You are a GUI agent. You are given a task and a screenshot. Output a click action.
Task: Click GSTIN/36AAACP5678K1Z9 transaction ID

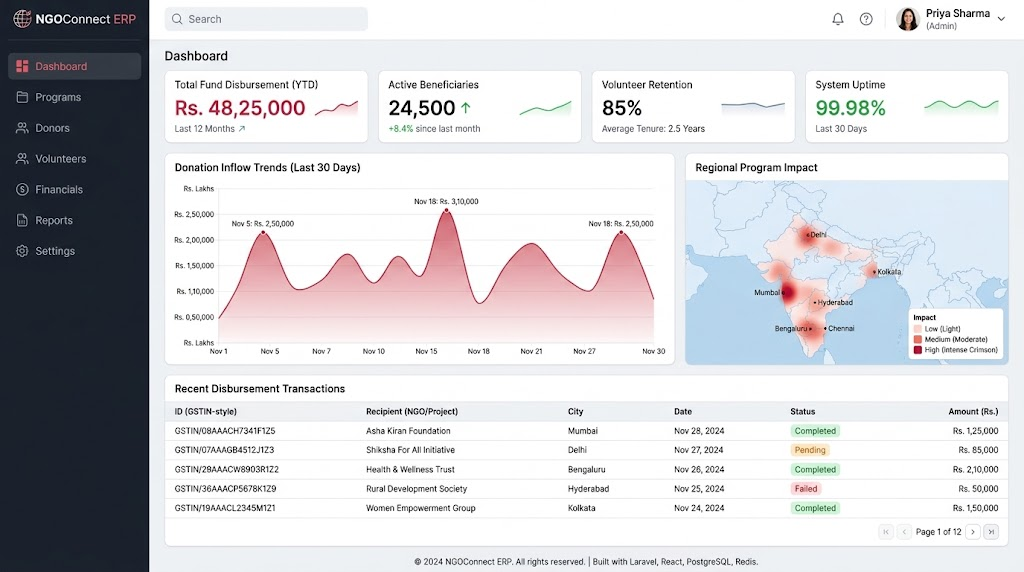[x=225, y=488]
